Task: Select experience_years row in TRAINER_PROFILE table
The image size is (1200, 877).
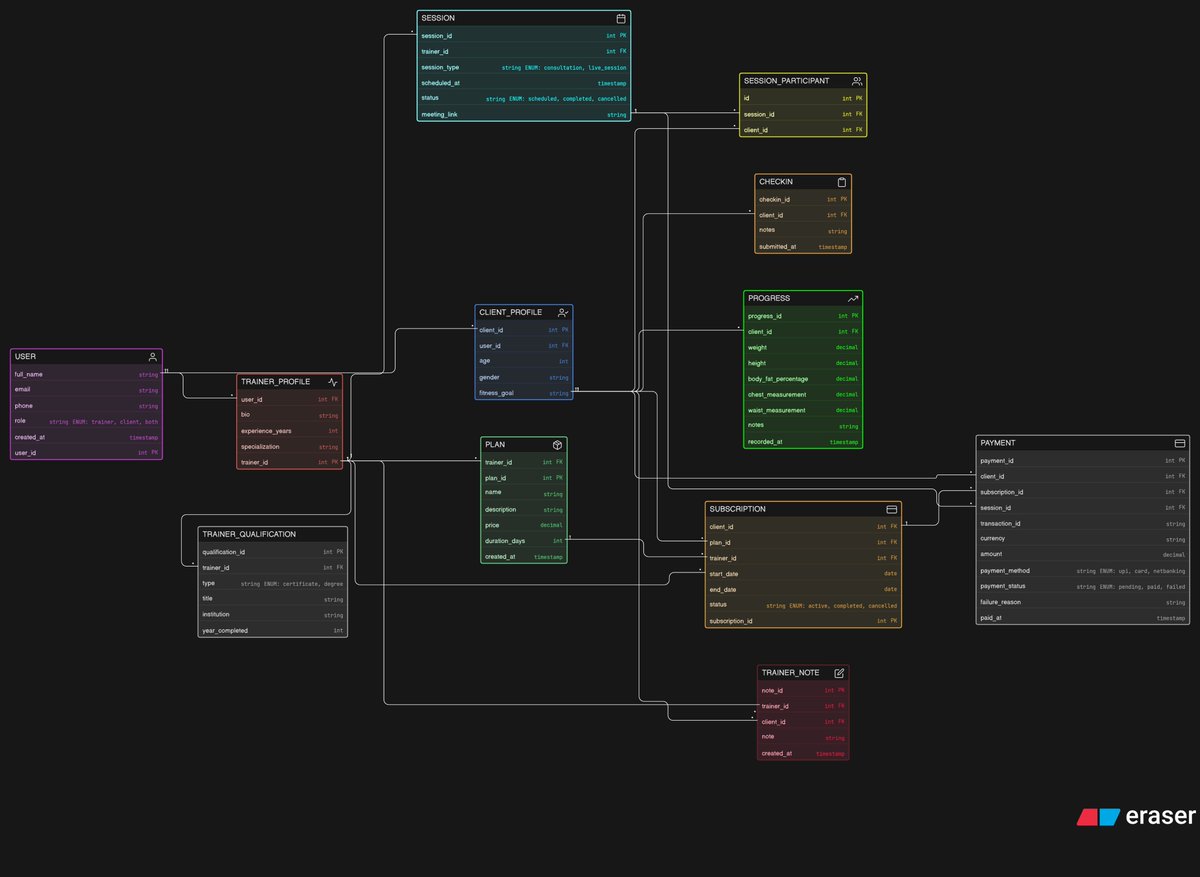Action: pyautogui.click(x=290, y=430)
